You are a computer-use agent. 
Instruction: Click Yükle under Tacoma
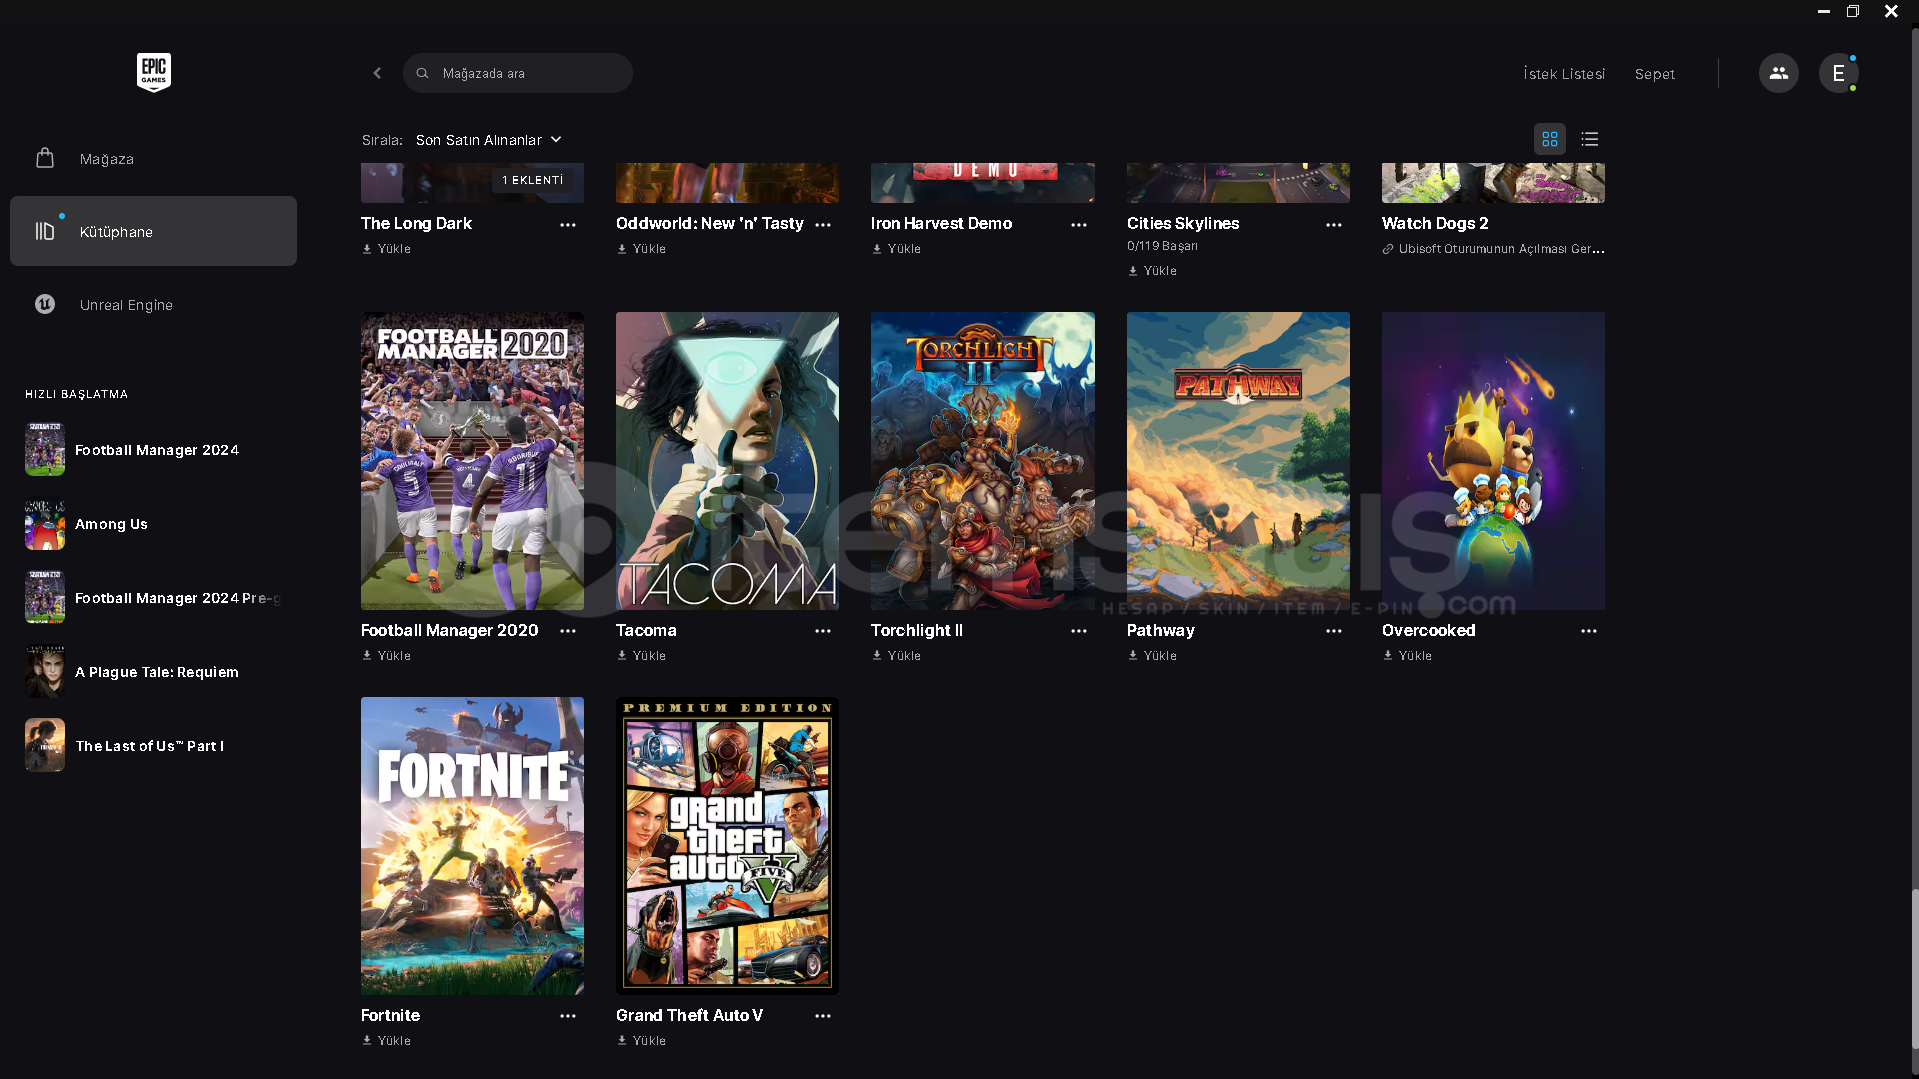(x=642, y=656)
